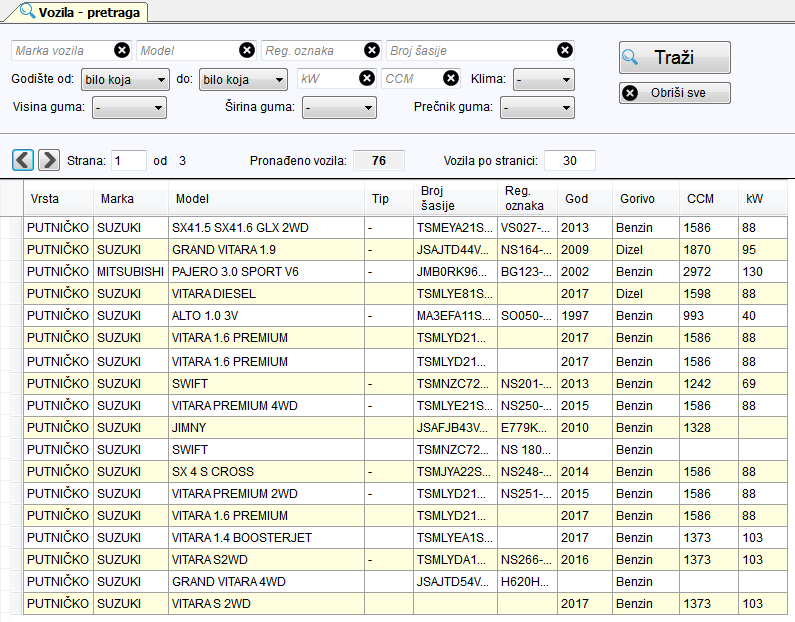Select the SX 4 S CROSS row
The height and width of the screenshot is (622, 795).
[x=405, y=471]
